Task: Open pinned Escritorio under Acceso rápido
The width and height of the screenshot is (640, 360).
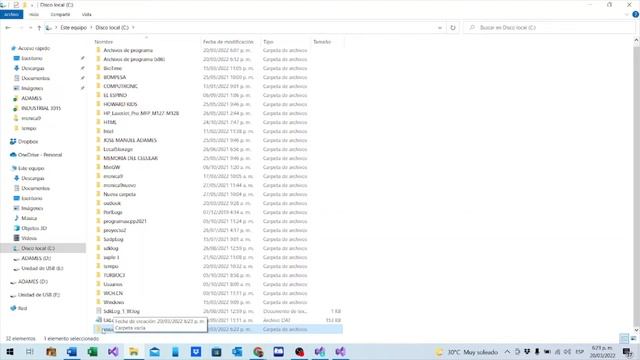Action: pos(32,58)
